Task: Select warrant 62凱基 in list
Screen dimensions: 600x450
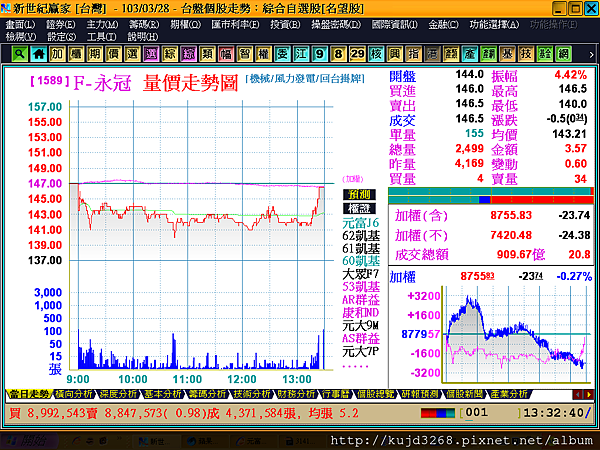Action: (361, 236)
